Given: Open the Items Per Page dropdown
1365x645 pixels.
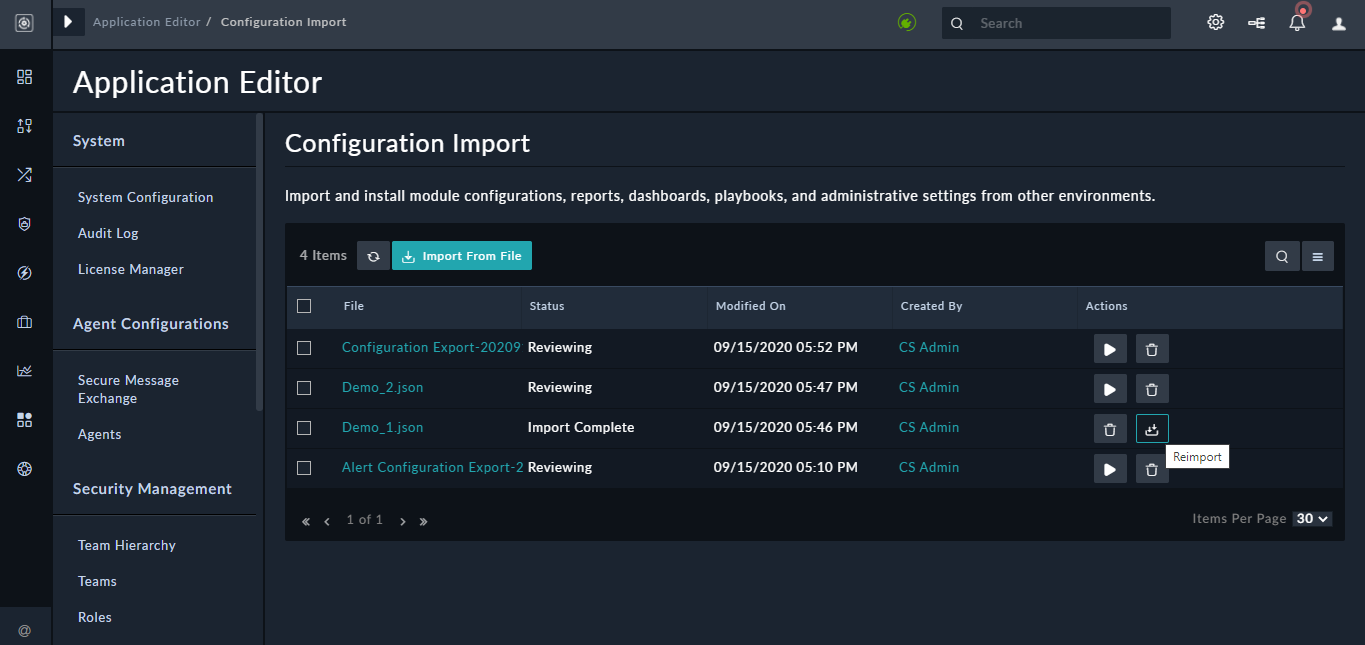Looking at the screenshot, I should (x=1314, y=518).
